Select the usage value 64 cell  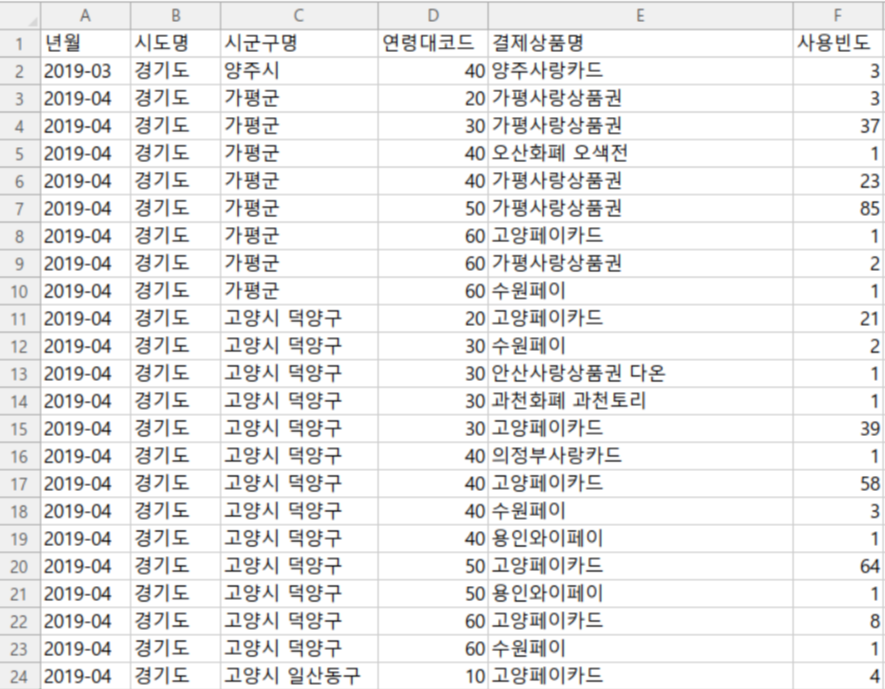tap(838, 567)
